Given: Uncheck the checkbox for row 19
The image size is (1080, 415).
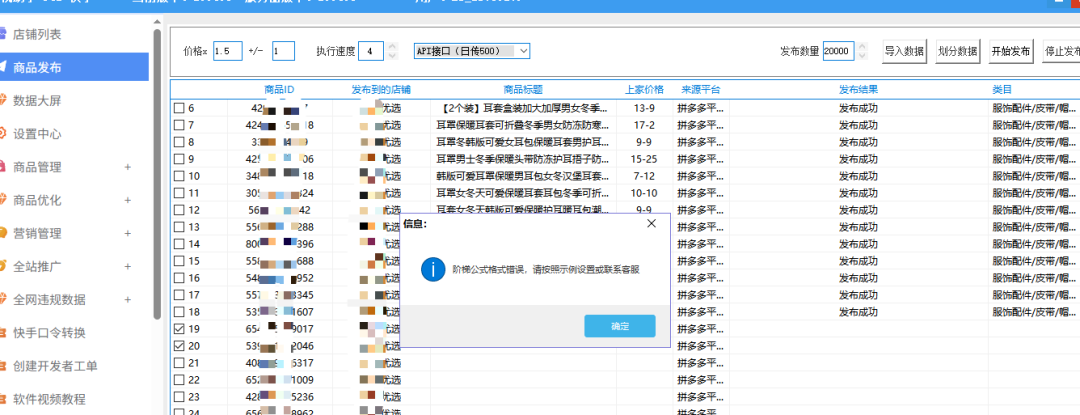Looking at the screenshot, I should tap(179, 329).
